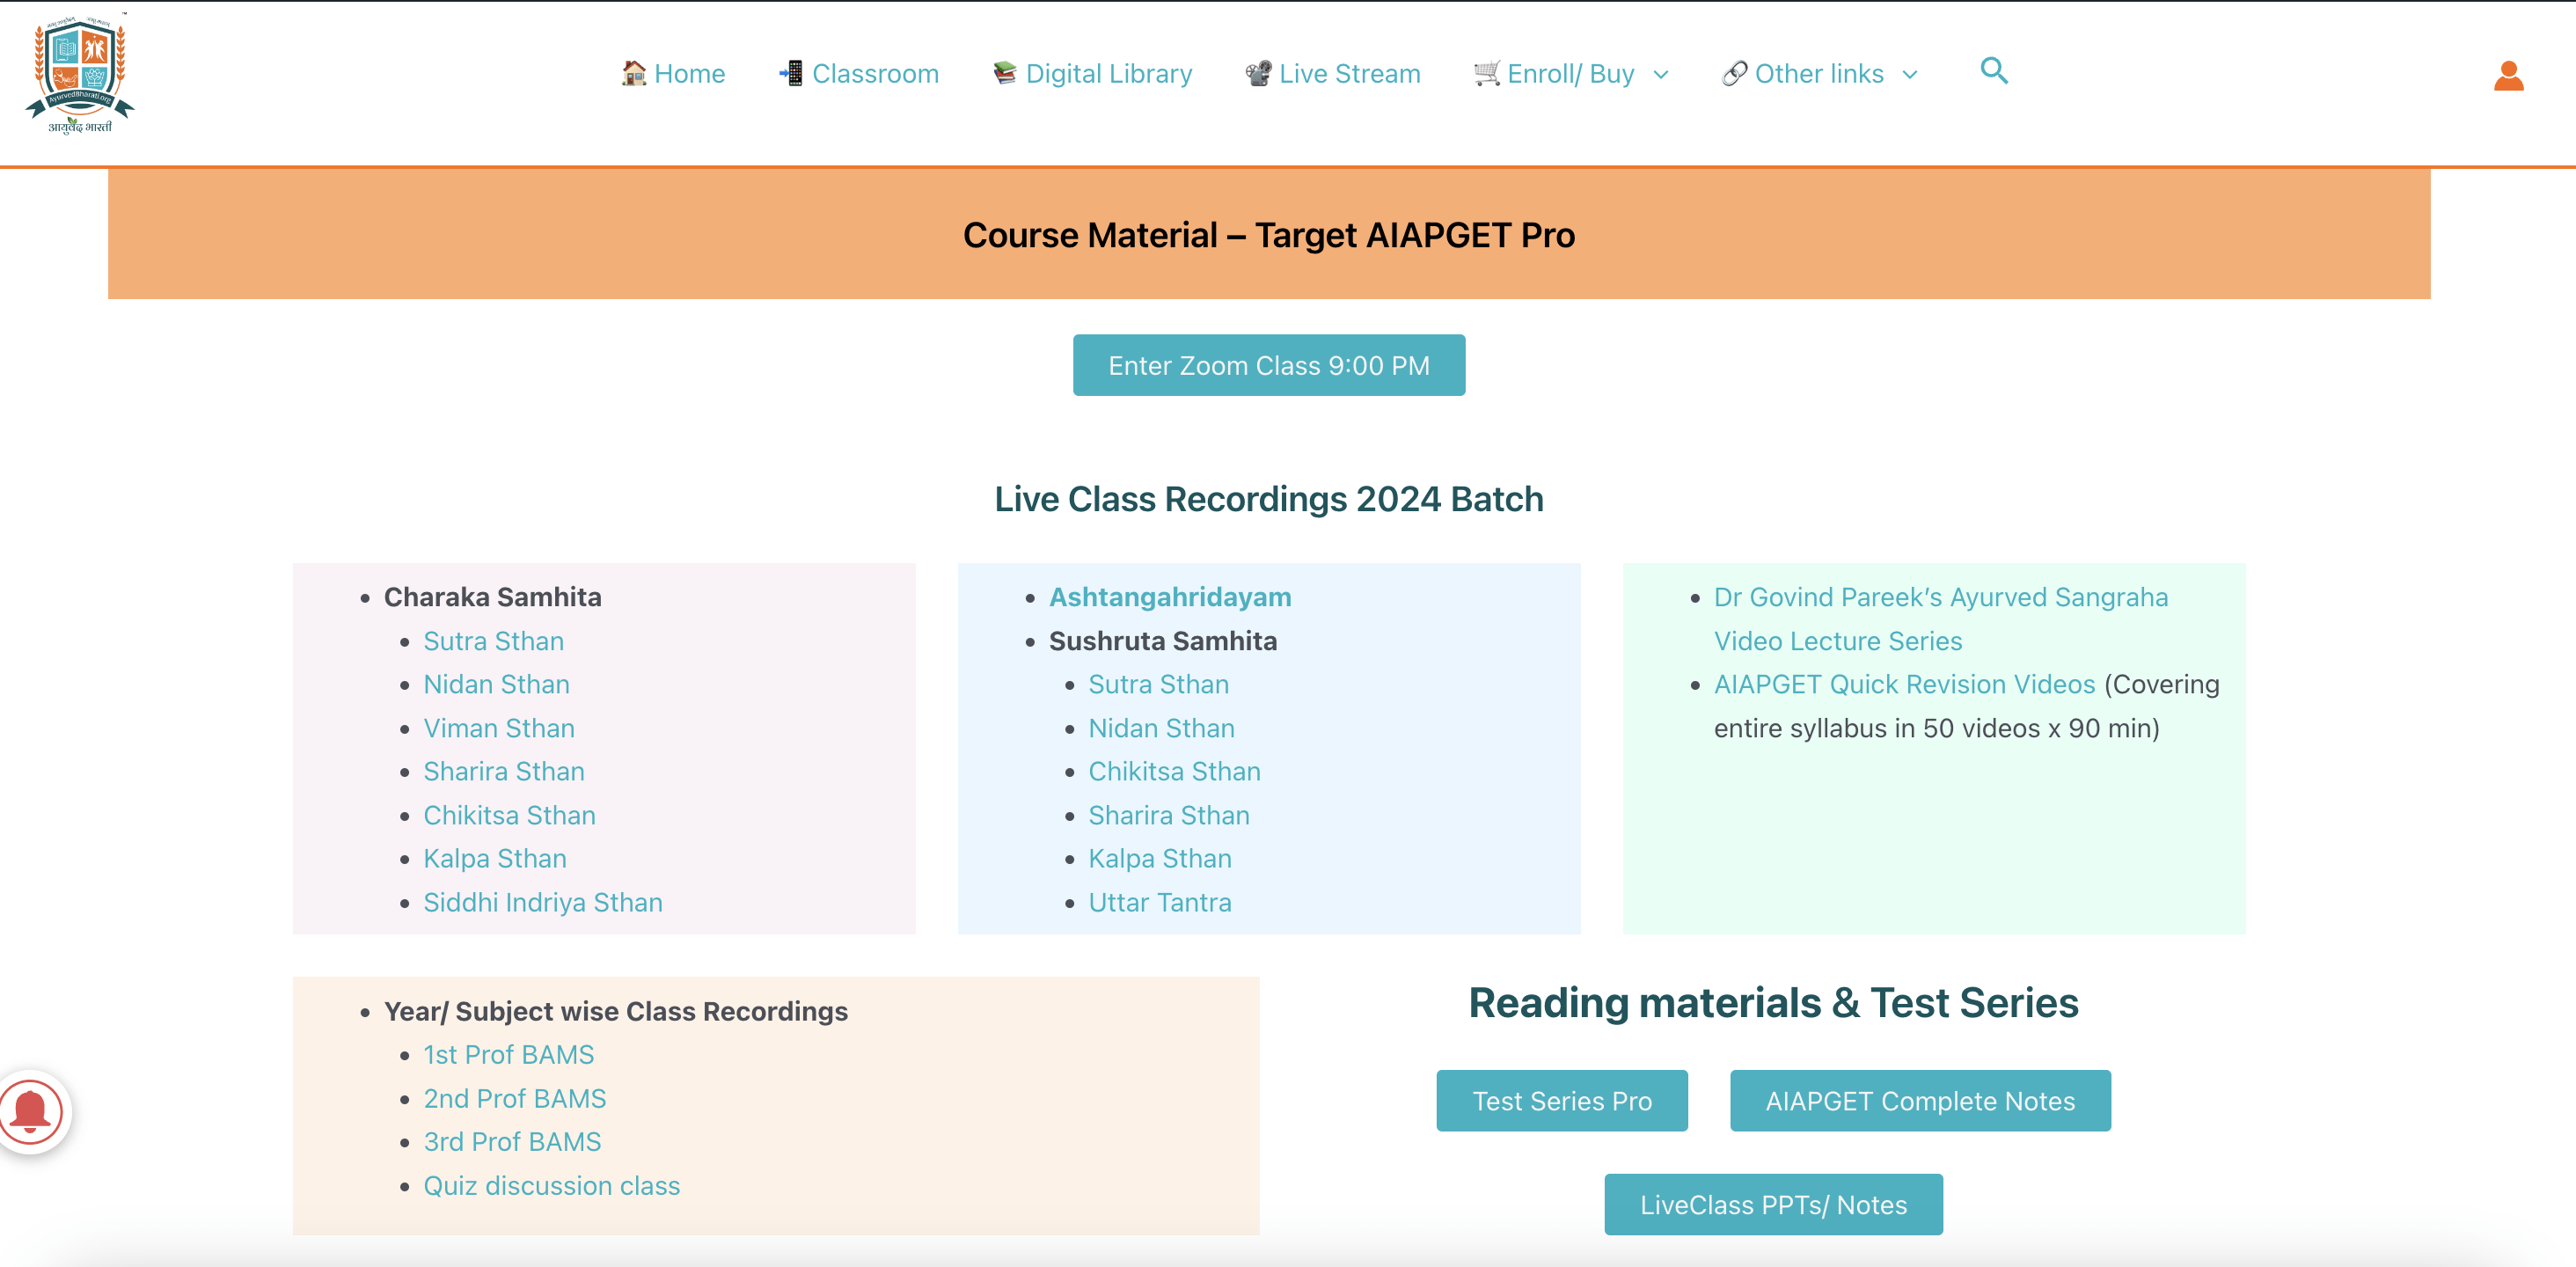
Task: Switch to the Classroom menu item
Action: click(x=876, y=73)
